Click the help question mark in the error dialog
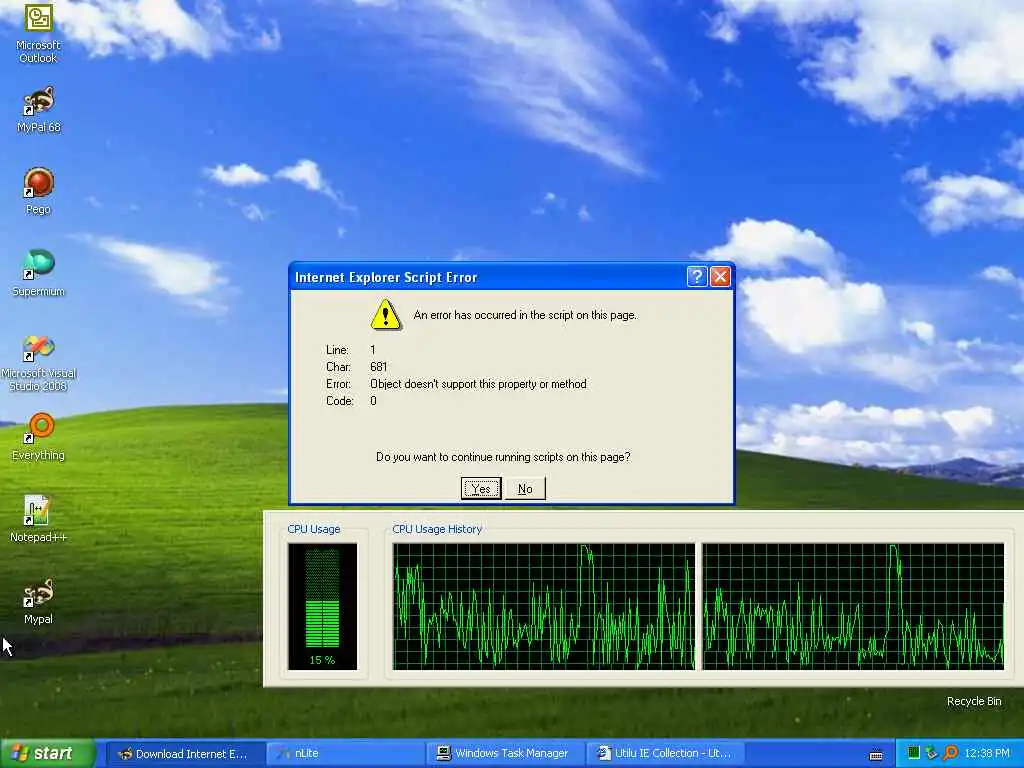1024x768 pixels. 697,277
